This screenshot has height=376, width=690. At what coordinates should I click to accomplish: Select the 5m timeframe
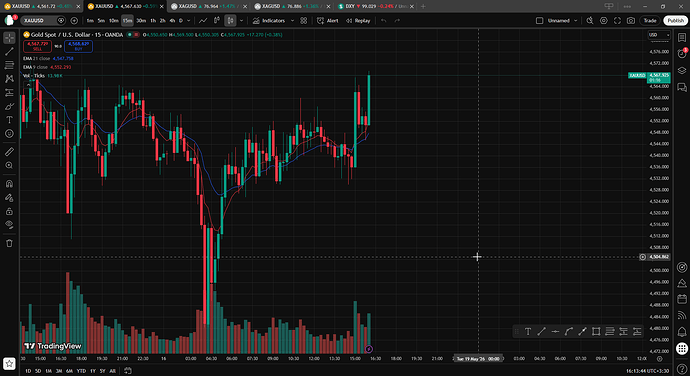(x=101, y=21)
